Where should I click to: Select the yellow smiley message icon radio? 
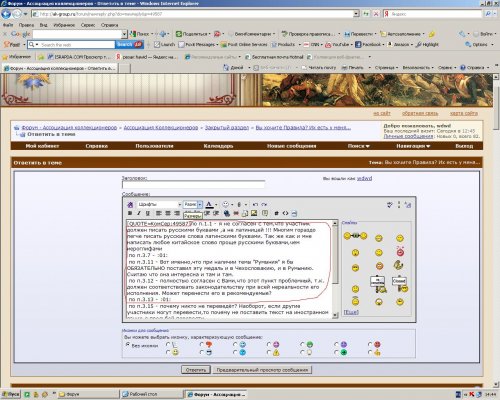click(x=168, y=352)
